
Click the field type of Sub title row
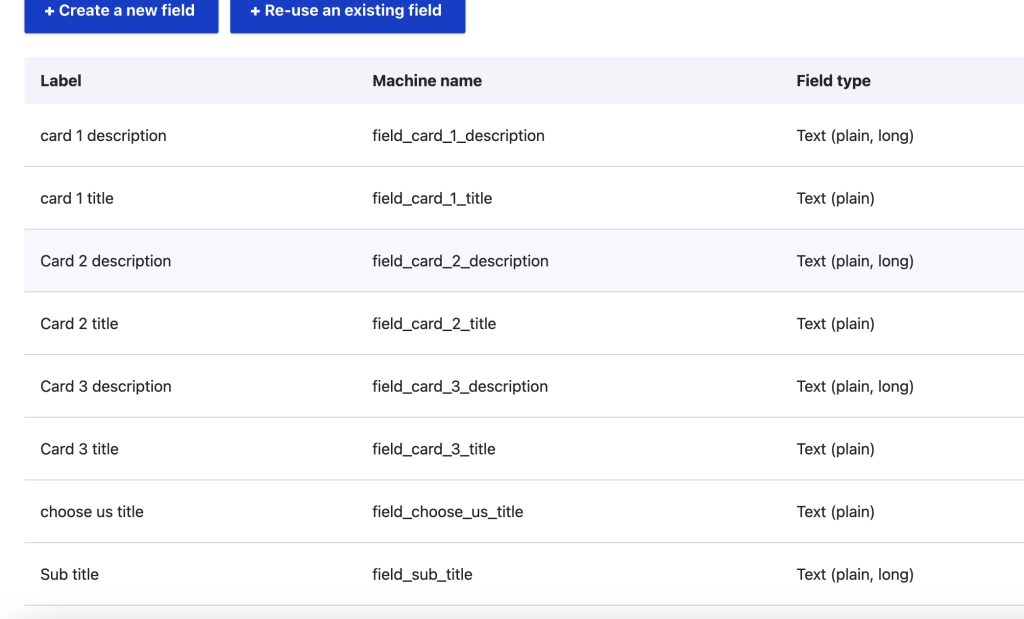pos(855,575)
